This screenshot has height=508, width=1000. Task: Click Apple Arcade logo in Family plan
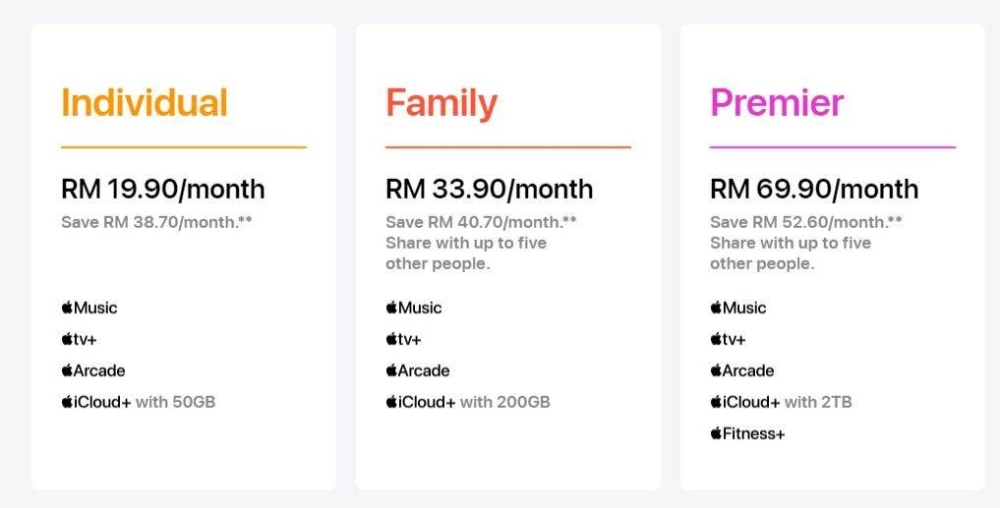pos(418,370)
